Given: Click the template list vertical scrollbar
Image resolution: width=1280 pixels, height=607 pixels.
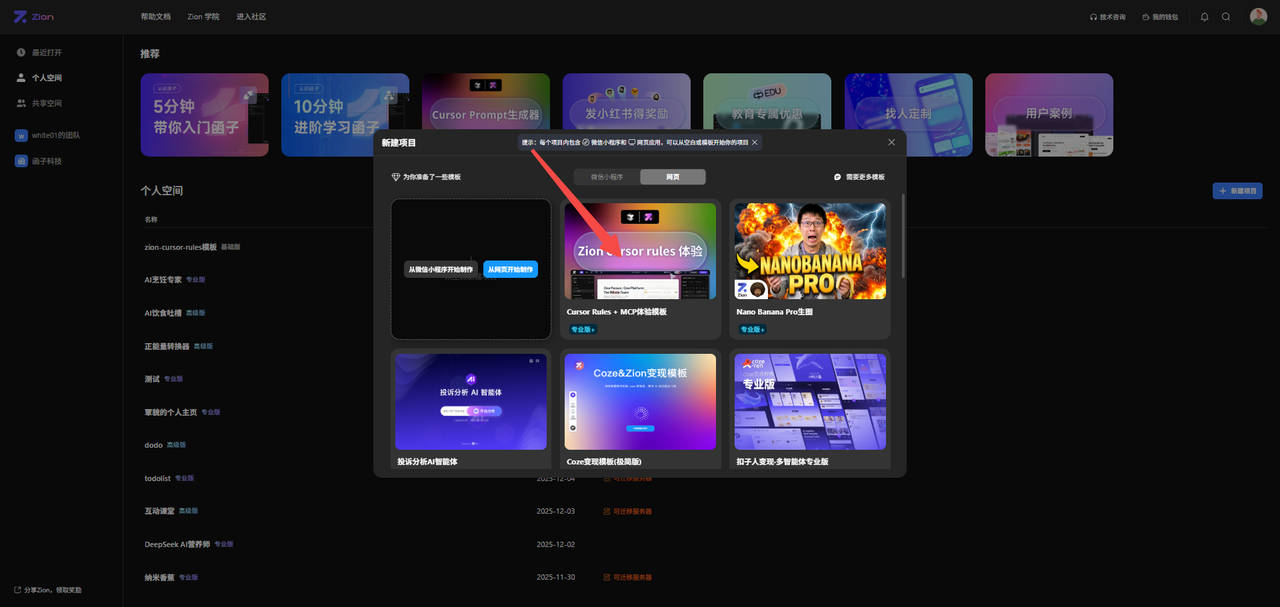Looking at the screenshot, I should click(x=903, y=235).
